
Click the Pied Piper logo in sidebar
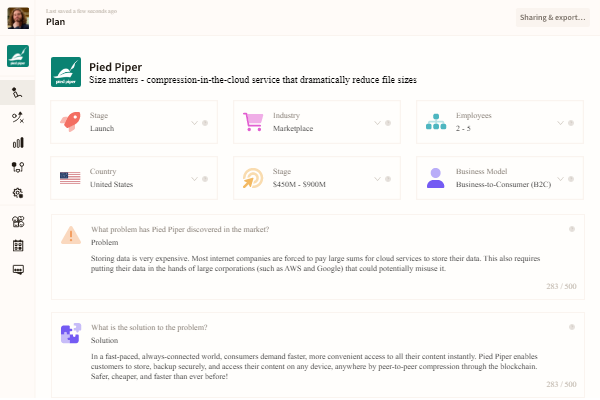pos(17,56)
